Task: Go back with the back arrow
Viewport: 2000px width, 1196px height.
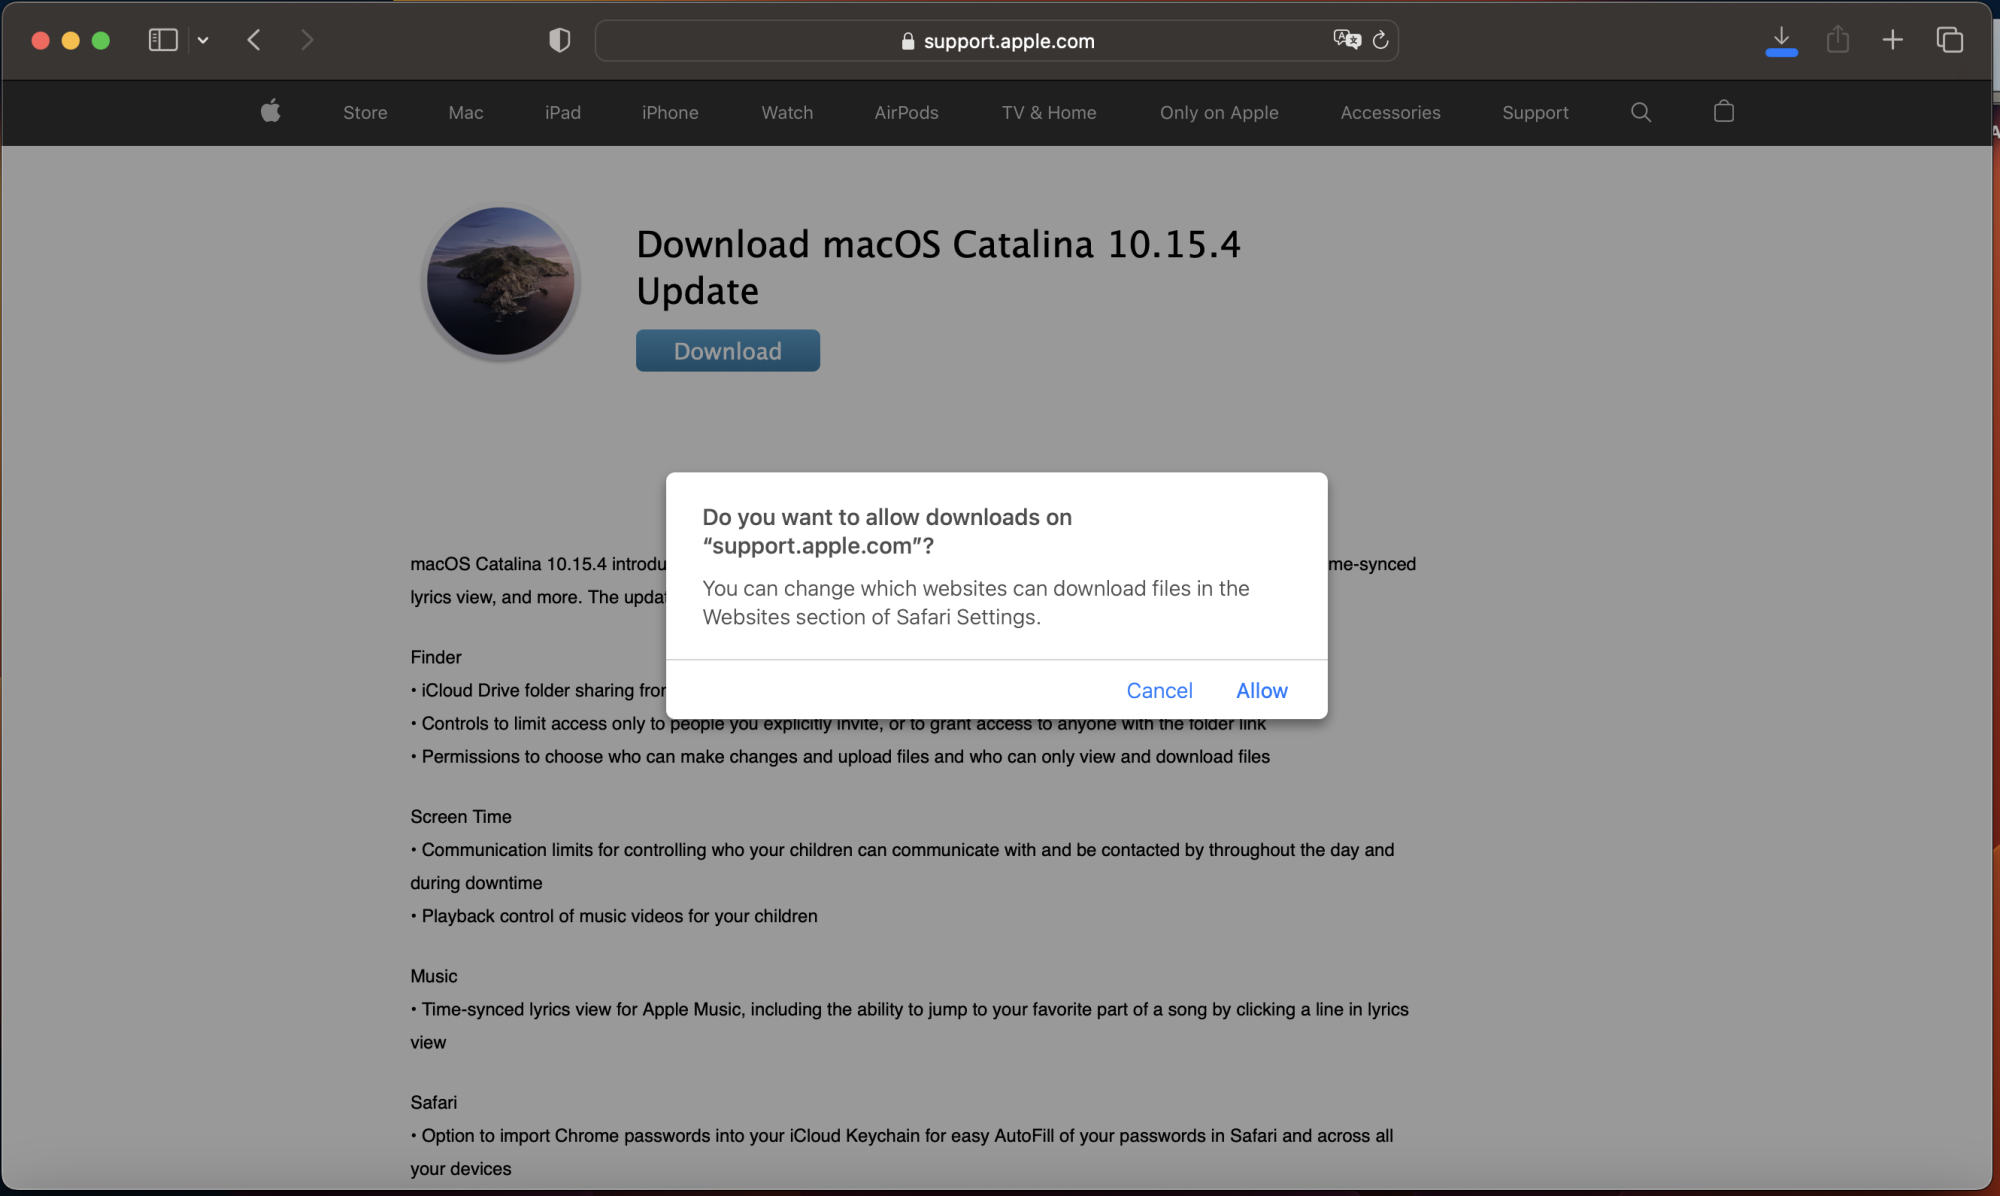Action: (254, 40)
